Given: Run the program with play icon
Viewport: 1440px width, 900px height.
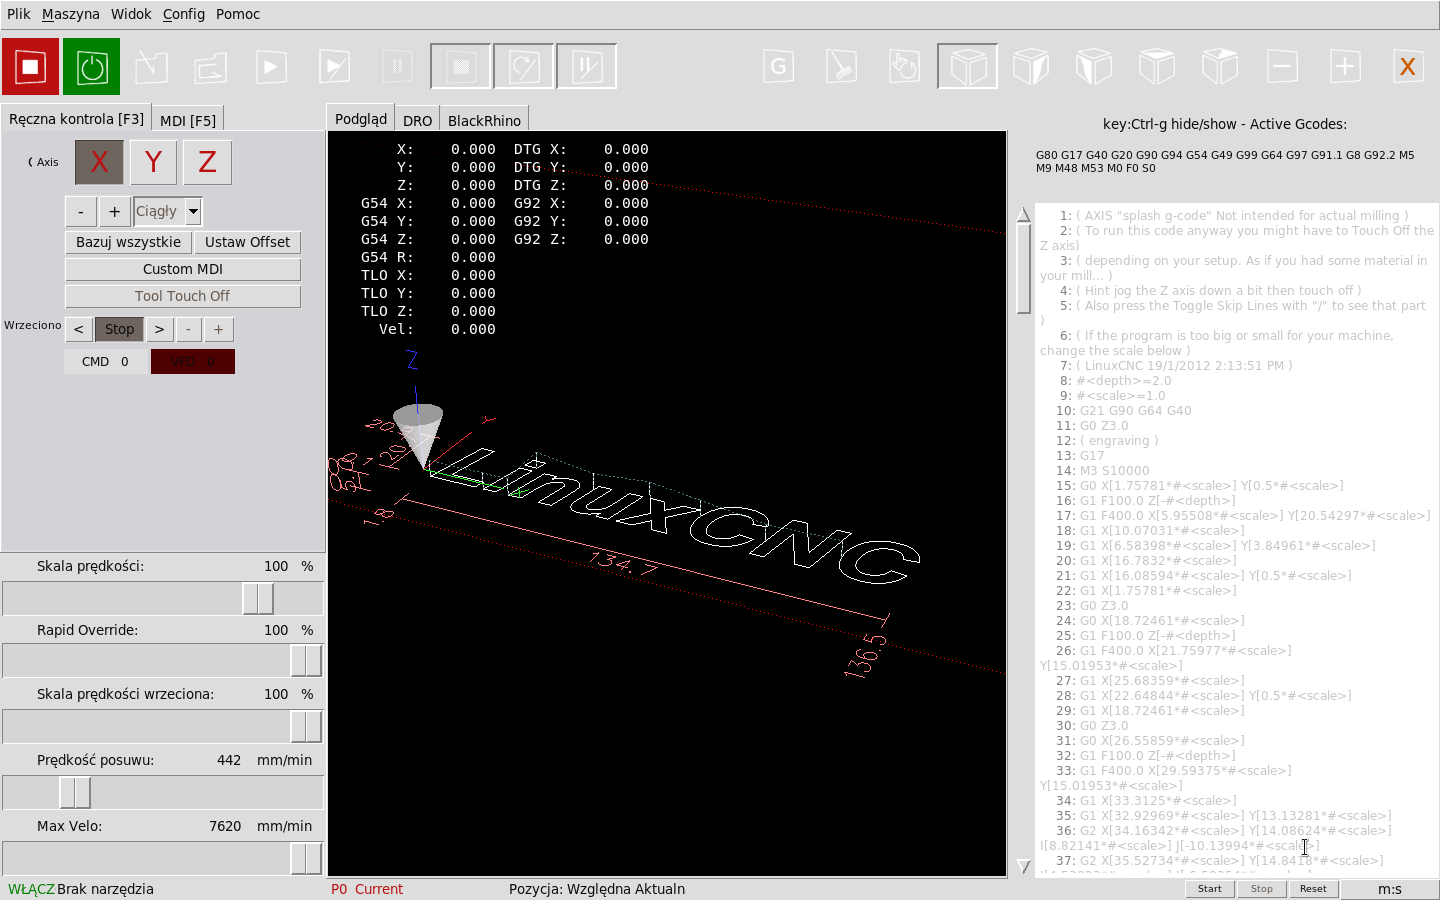Looking at the screenshot, I should point(271,67).
